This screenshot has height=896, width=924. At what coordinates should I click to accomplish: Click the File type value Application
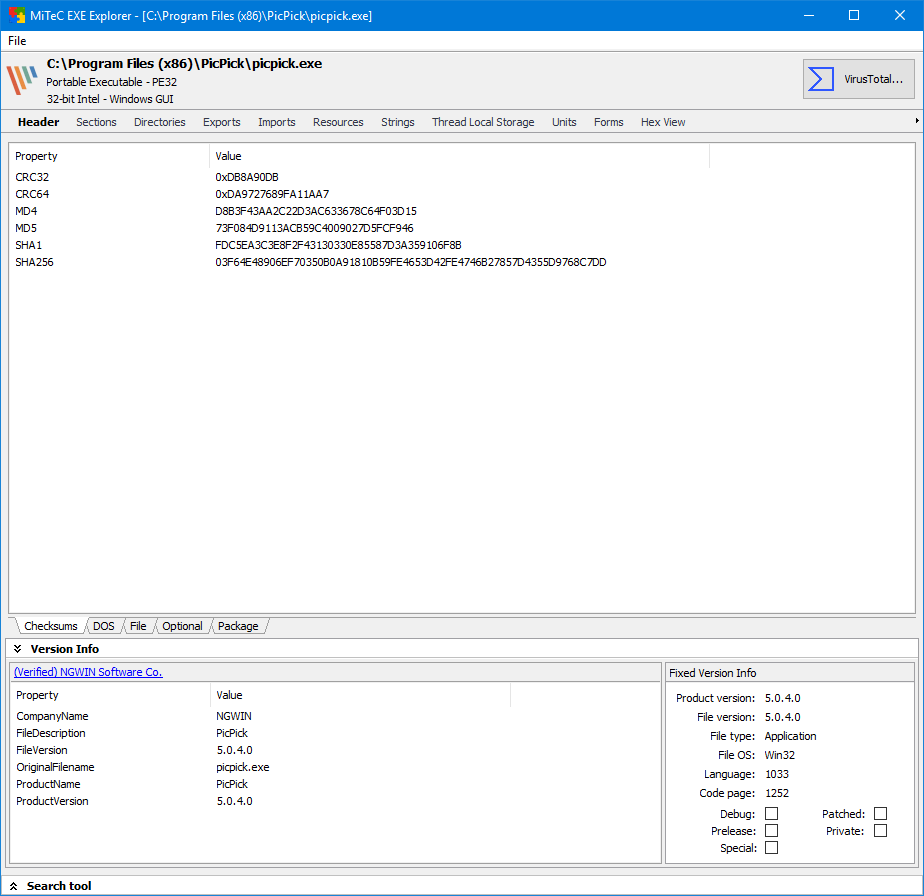790,736
